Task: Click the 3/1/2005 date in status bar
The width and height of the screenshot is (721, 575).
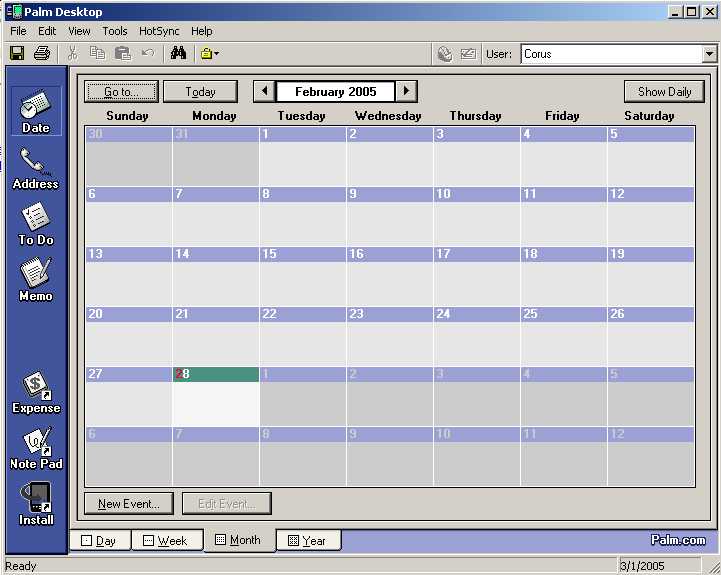Action: (x=642, y=566)
